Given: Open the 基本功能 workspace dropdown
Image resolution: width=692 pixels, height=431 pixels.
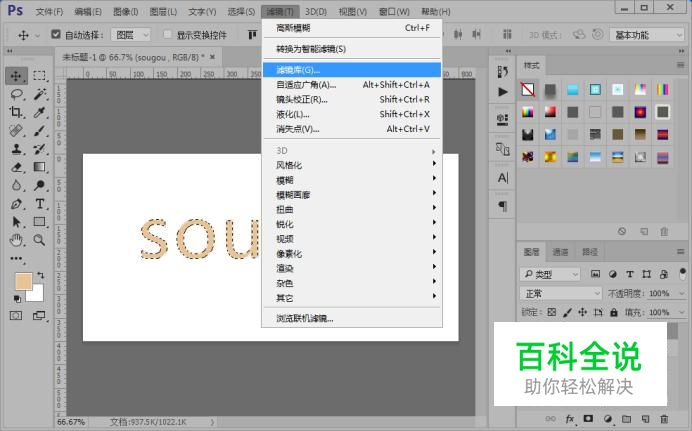Looking at the screenshot, I should coord(647,35).
